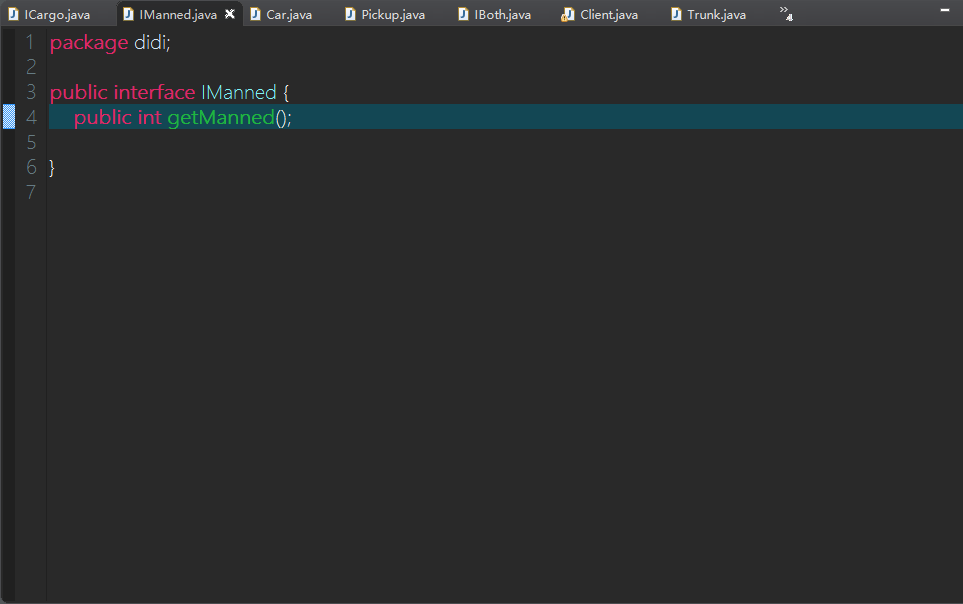This screenshot has width=963, height=604.
Task: Switch to the Car.java tab
Action: pyautogui.click(x=288, y=14)
